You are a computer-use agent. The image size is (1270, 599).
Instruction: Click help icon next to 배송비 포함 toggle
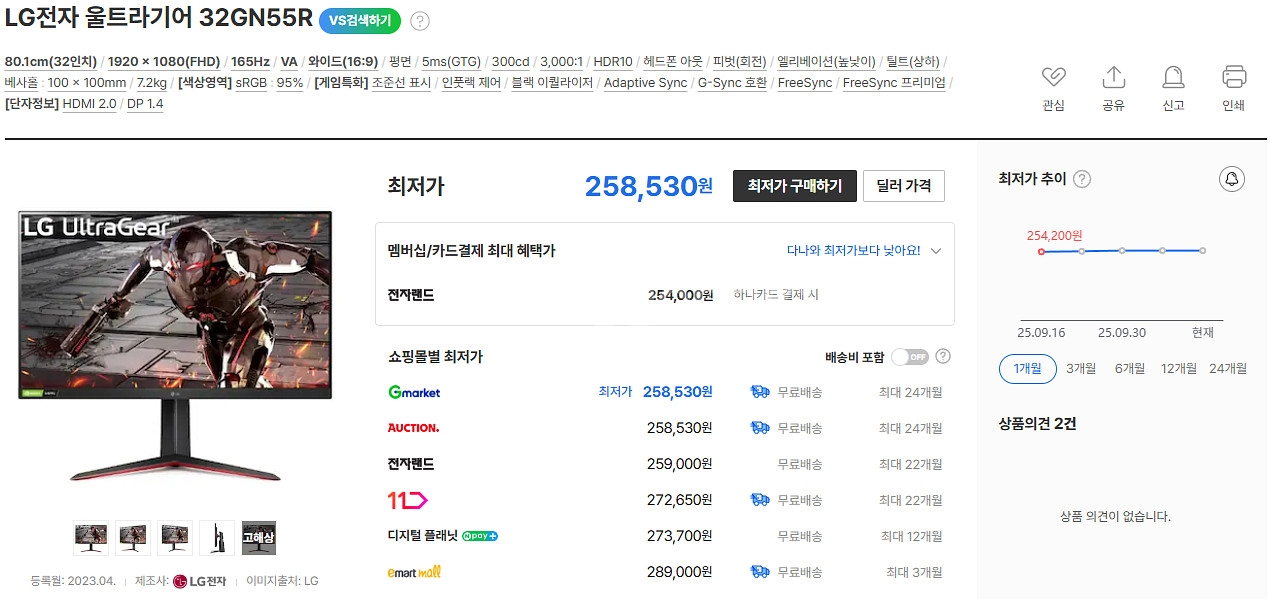point(942,357)
